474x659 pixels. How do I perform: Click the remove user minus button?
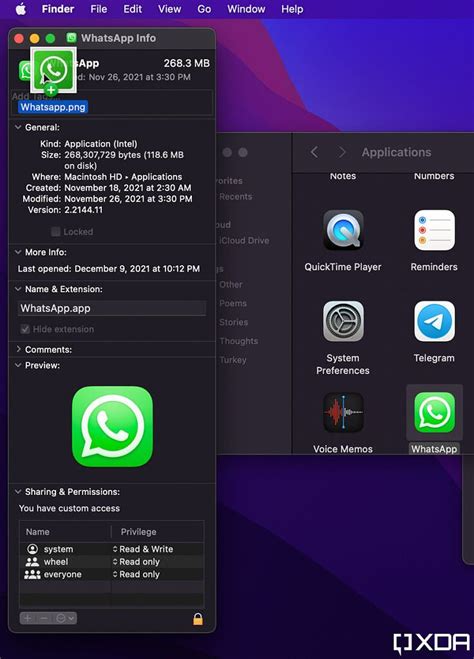pos(44,618)
